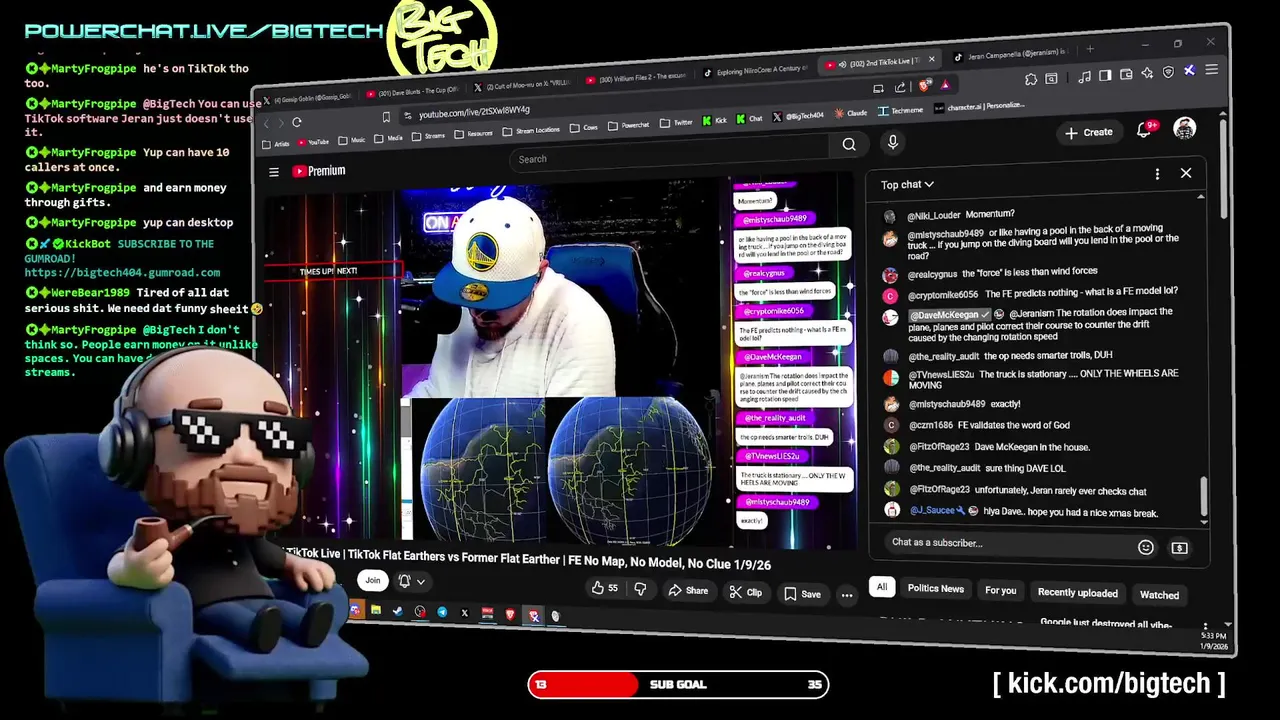Open Brave Rewards triangle icon
1280x720 pixels.
click(x=944, y=85)
